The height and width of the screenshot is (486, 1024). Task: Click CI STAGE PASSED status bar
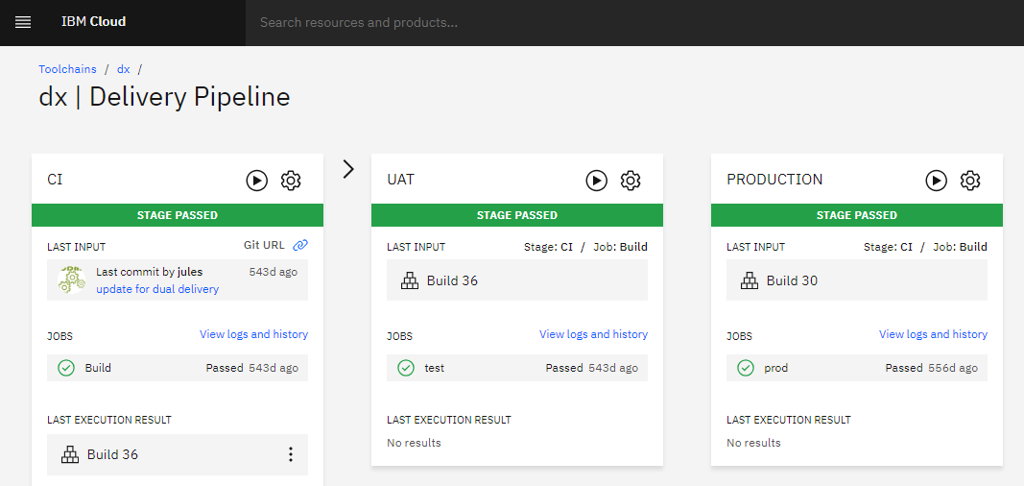click(178, 216)
